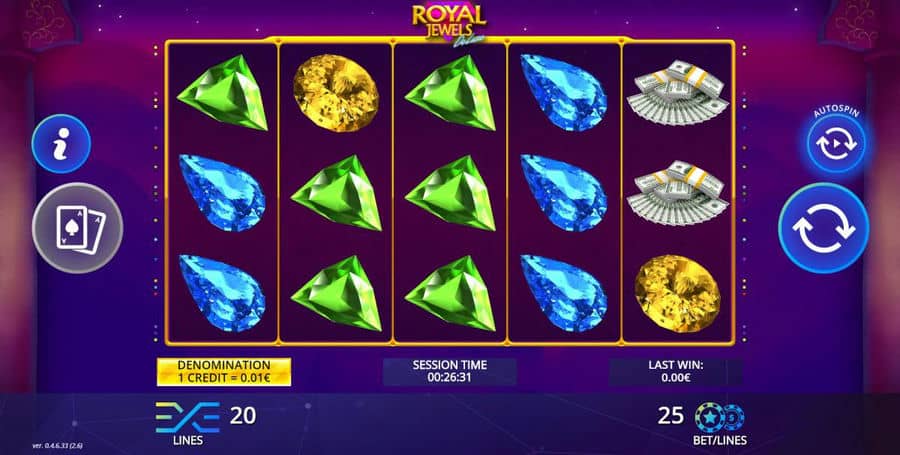This screenshot has height=455, width=900.
Task: Click the middle green gem on third reel
Action: [451, 193]
